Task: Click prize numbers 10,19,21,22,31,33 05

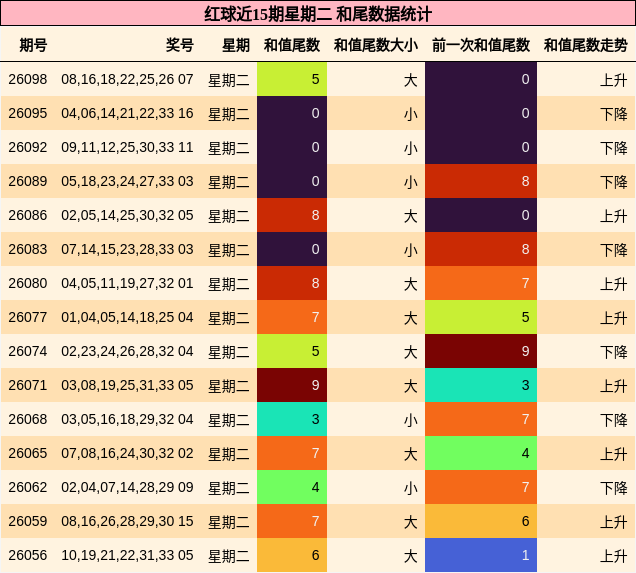Action: [127, 555]
